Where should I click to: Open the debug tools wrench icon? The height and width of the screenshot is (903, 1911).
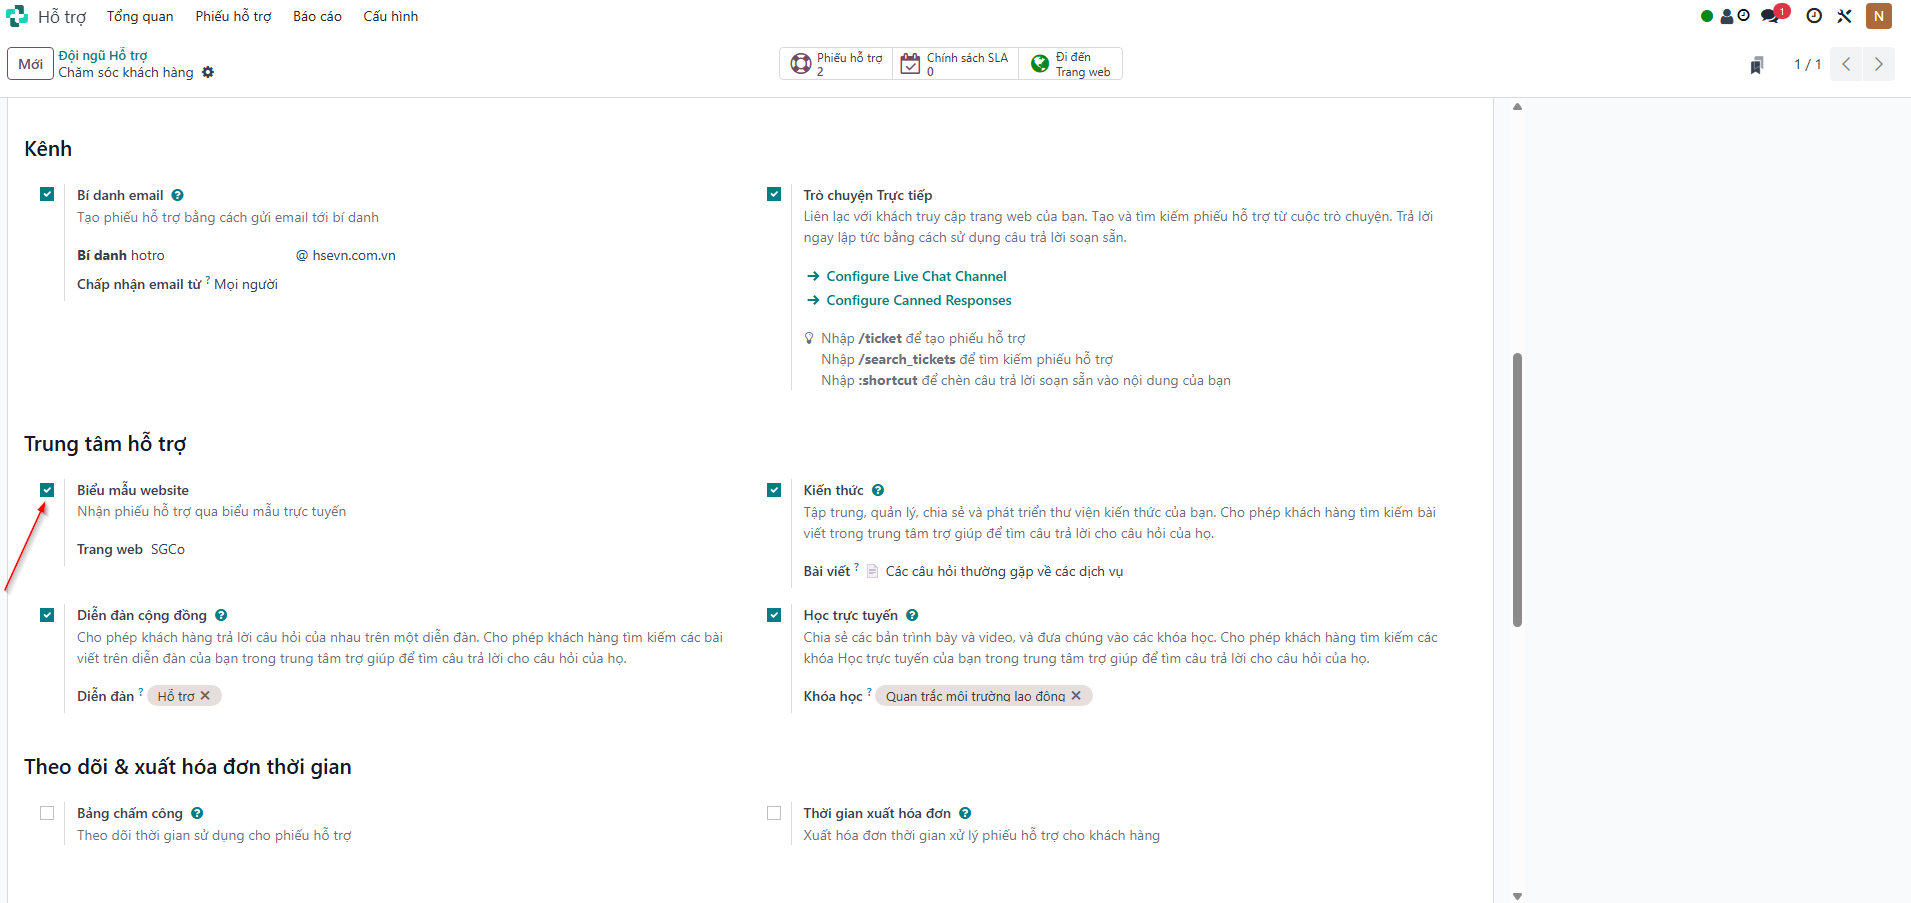click(1845, 16)
